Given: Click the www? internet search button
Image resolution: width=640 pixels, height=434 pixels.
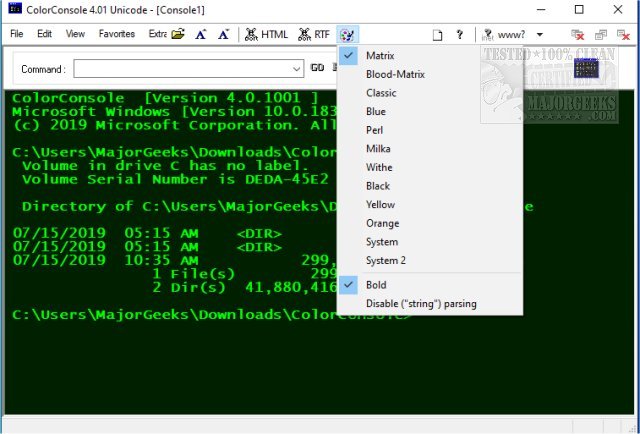Looking at the screenshot, I should click(503, 35).
